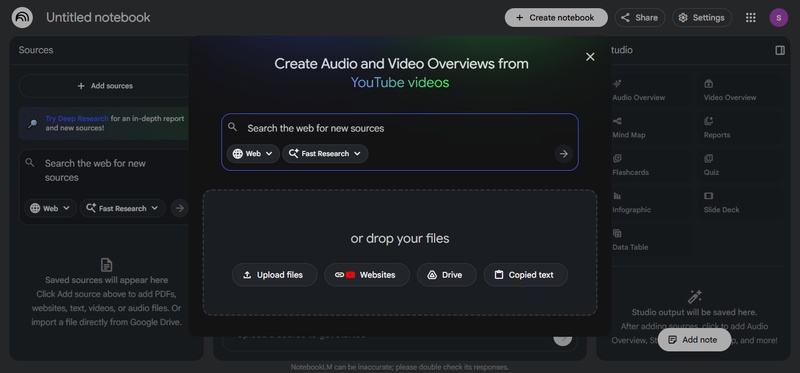Image resolution: width=800 pixels, height=373 pixels.
Task: Open the Google apps grid icon
Action: 751,17
